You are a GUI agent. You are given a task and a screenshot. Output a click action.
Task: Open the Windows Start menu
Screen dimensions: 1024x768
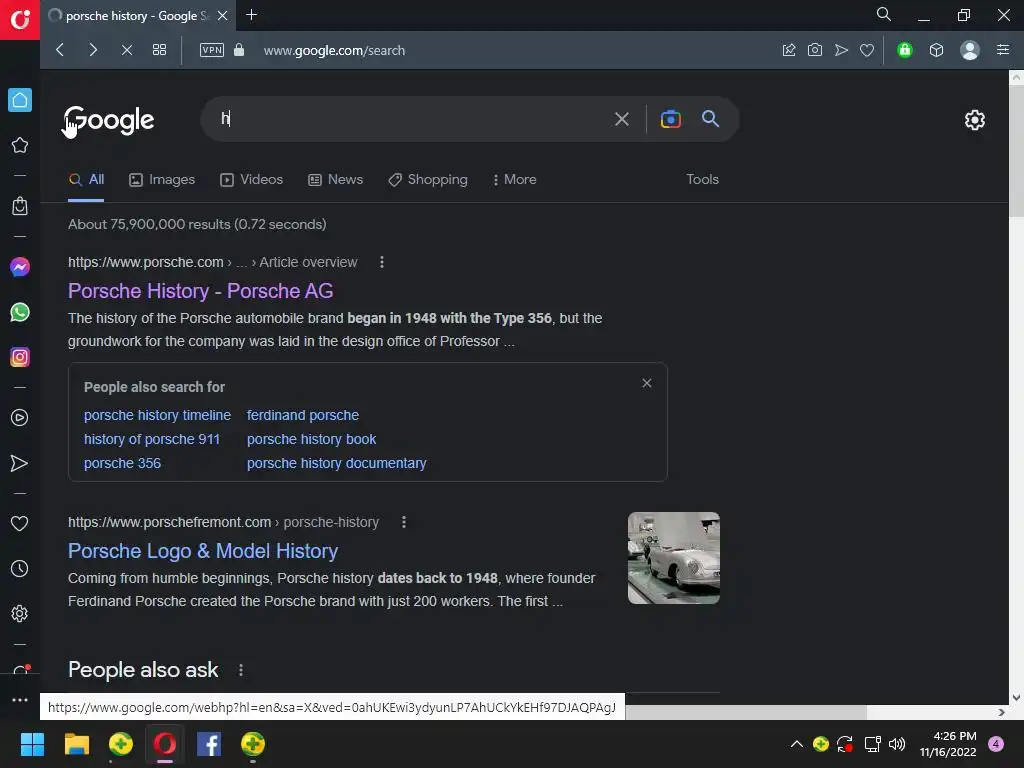pos(32,744)
